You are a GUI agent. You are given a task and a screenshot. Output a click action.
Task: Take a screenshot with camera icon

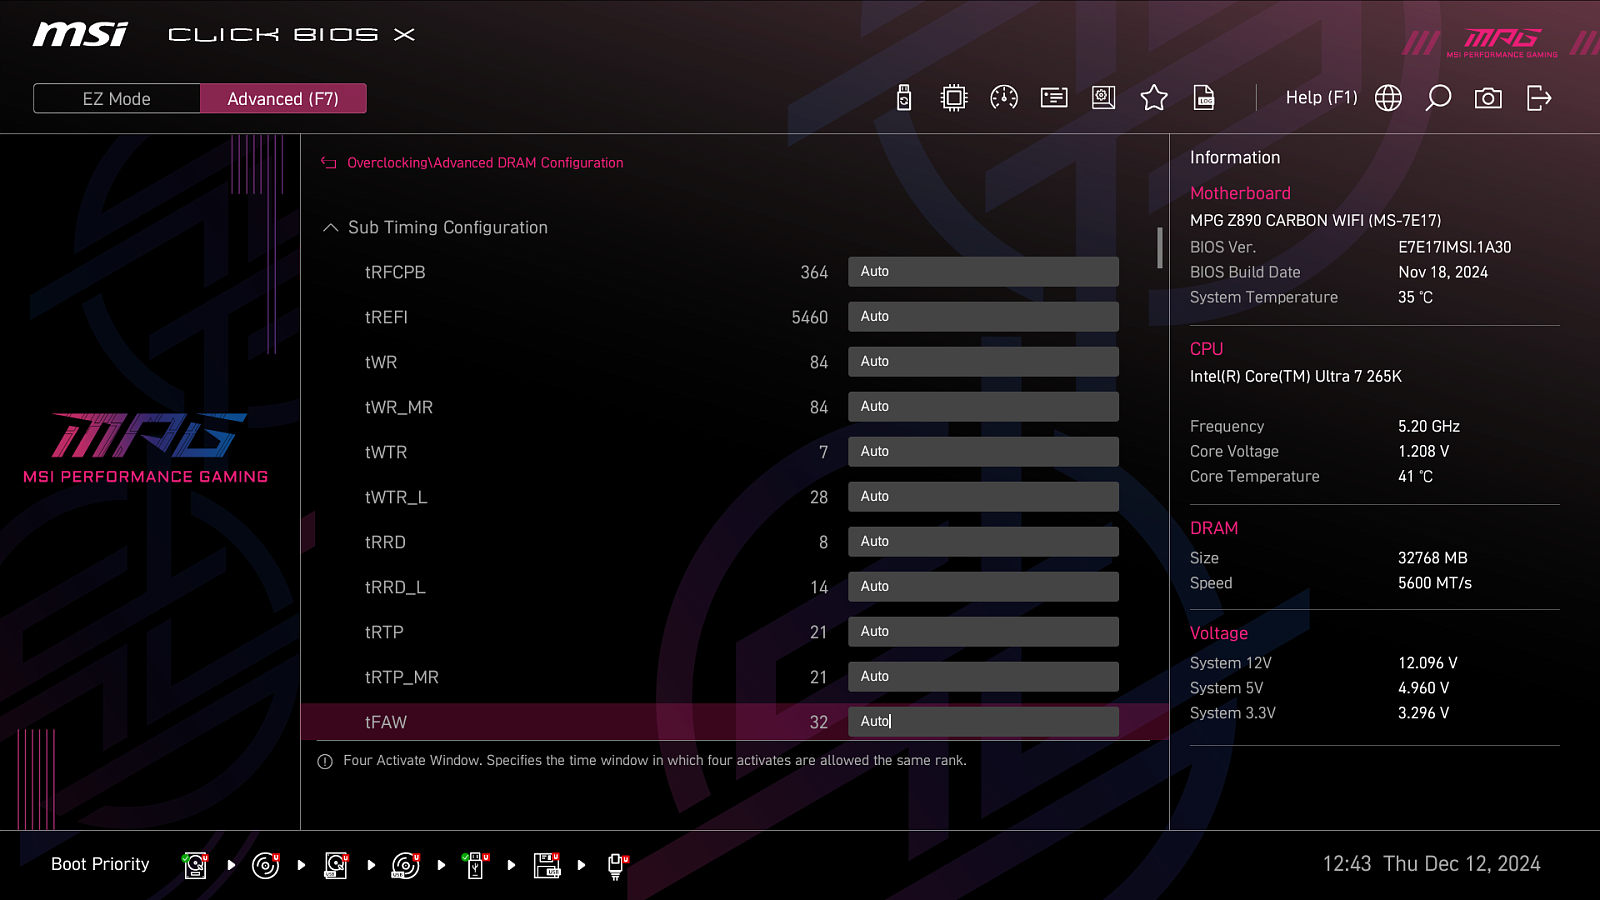[x=1488, y=98]
